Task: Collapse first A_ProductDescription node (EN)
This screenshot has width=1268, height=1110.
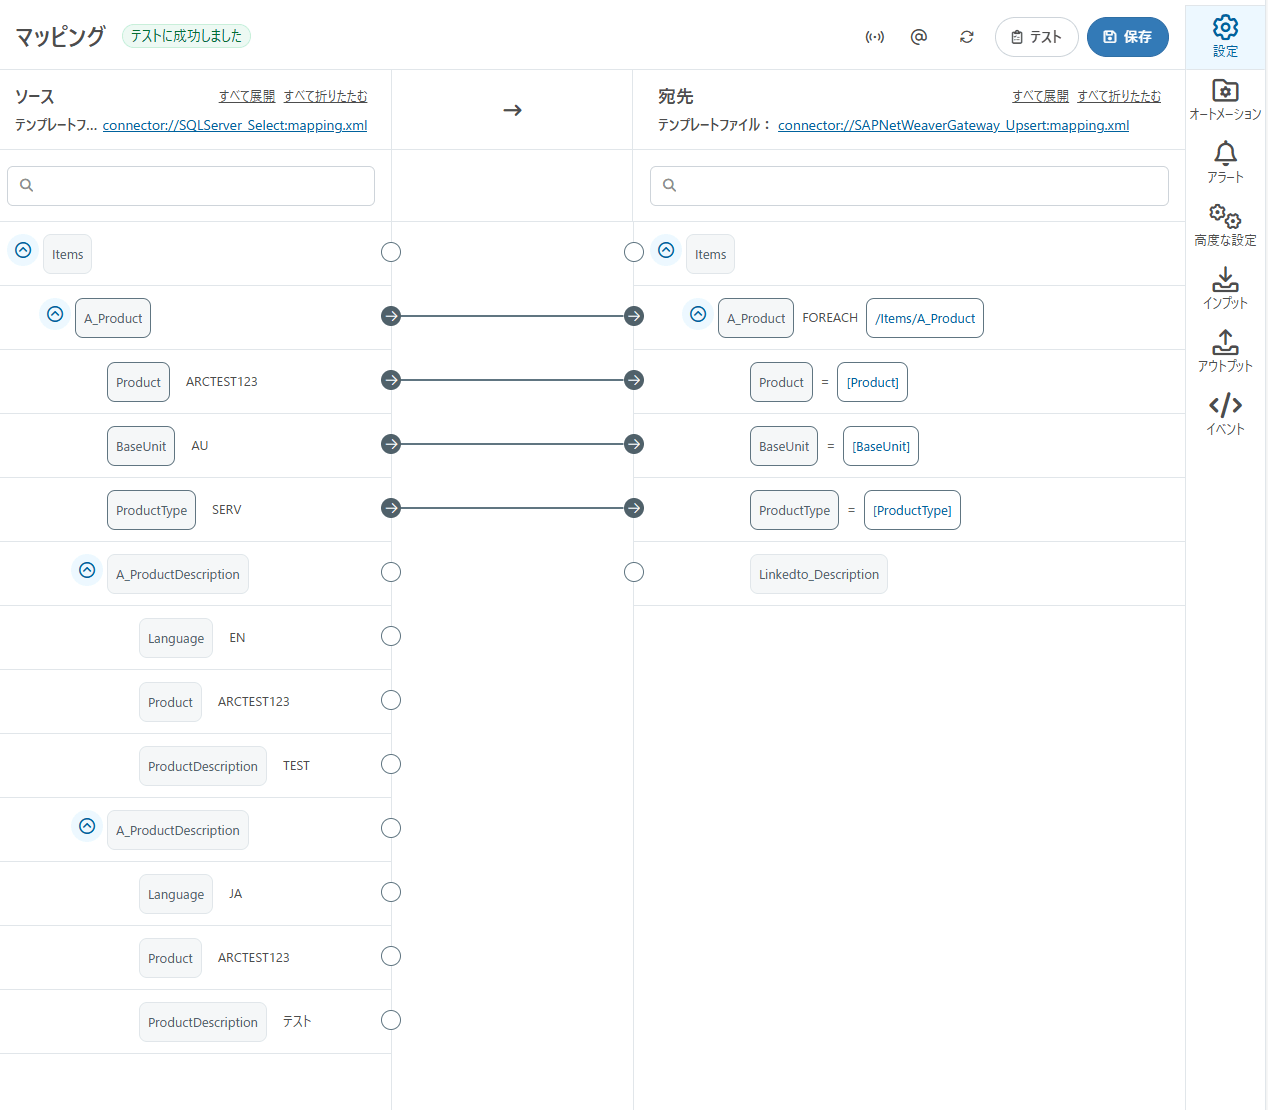Action: pos(87,570)
